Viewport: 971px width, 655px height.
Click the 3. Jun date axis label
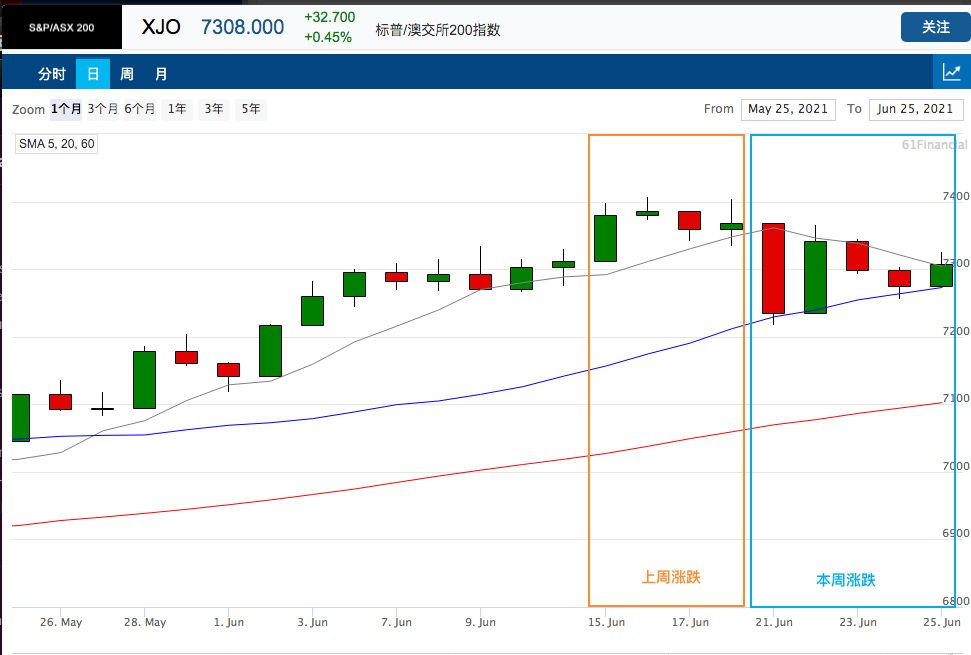(x=312, y=622)
